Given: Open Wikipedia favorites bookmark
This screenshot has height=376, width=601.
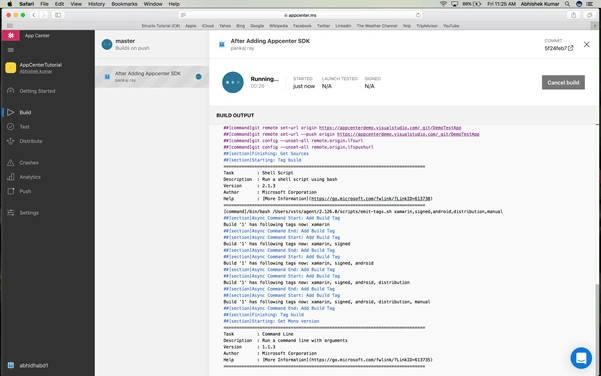Looking at the screenshot, I should [x=278, y=26].
